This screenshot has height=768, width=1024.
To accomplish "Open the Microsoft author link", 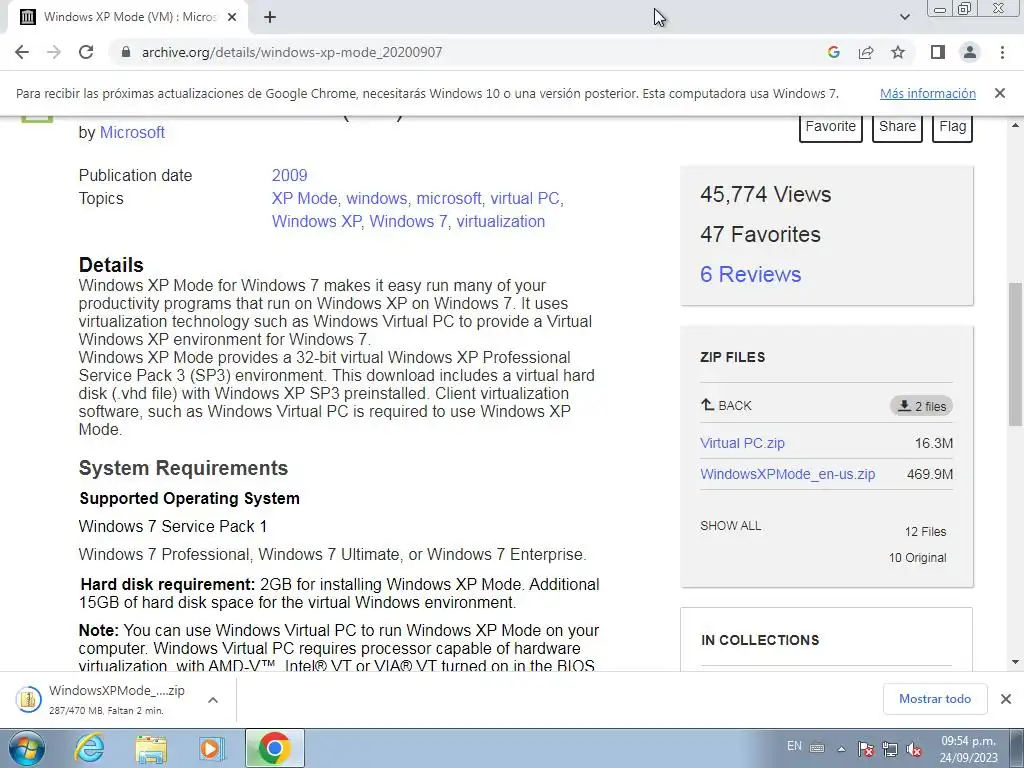I will coord(132,133).
